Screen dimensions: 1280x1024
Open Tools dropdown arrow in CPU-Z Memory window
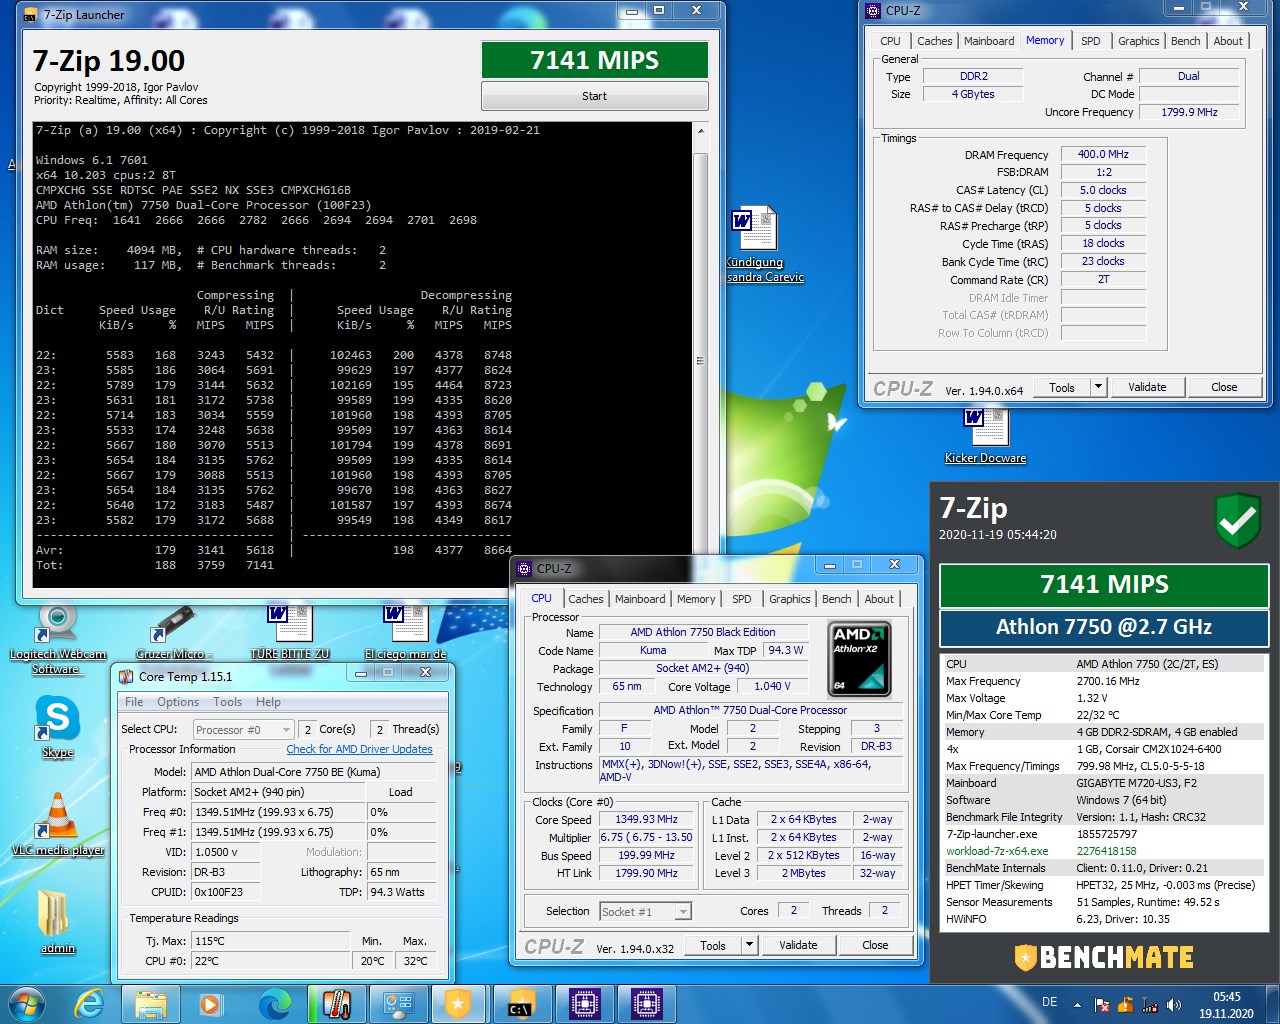coord(1098,387)
